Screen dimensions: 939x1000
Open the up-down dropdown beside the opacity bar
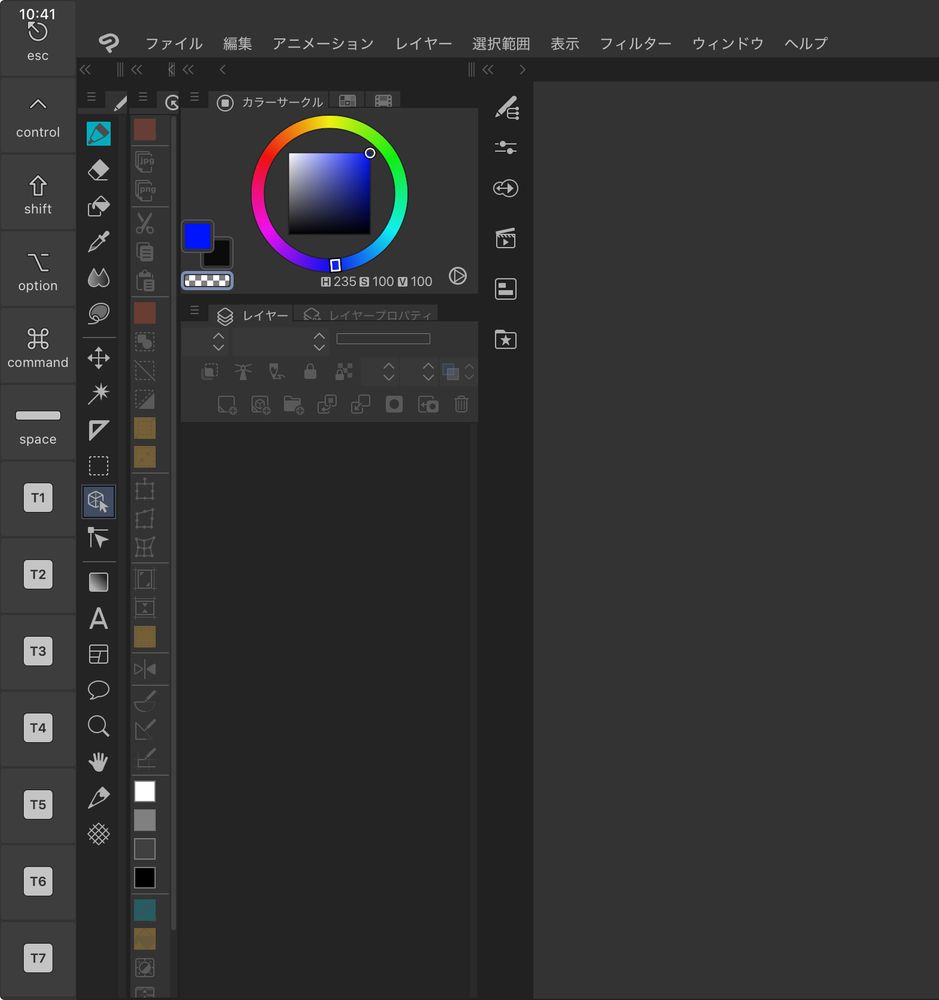point(320,341)
